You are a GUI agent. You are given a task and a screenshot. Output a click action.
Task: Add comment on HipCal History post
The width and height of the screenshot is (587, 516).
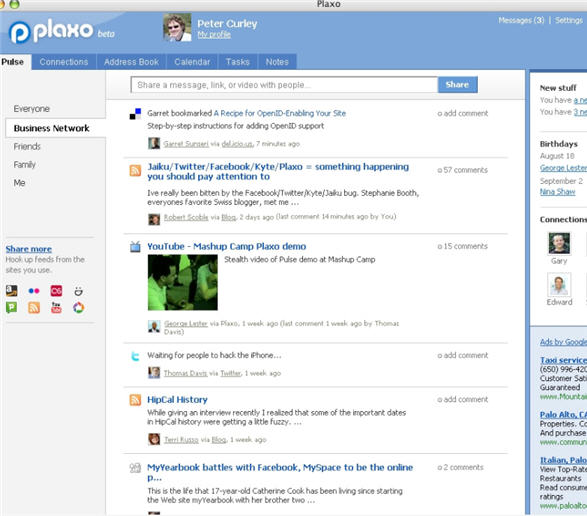463,400
